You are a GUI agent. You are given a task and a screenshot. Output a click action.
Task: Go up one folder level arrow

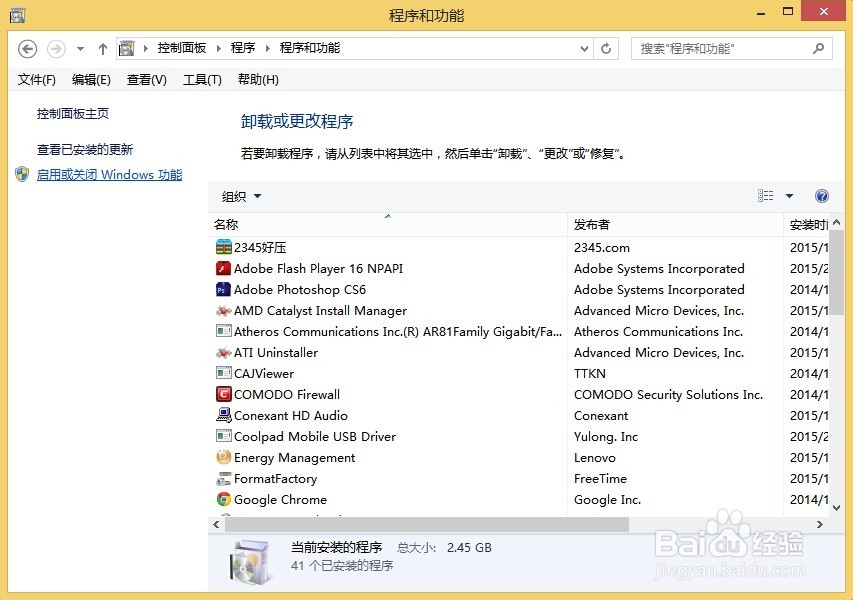[x=102, y=49]
